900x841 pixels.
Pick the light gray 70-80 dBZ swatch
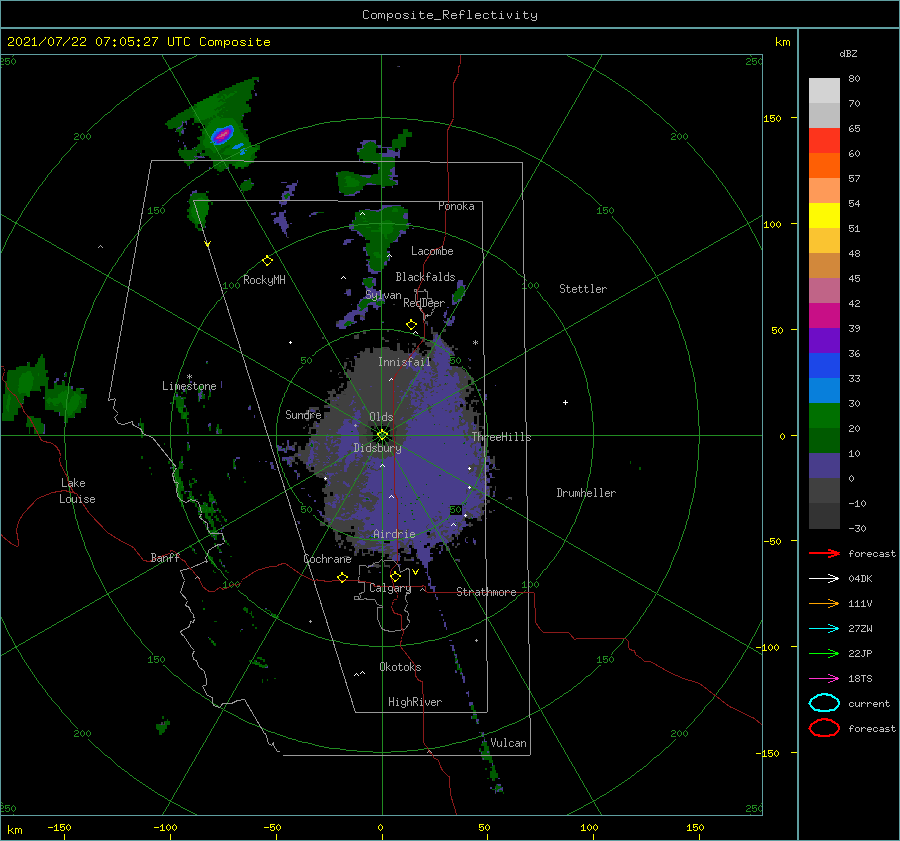click(824, 91)
